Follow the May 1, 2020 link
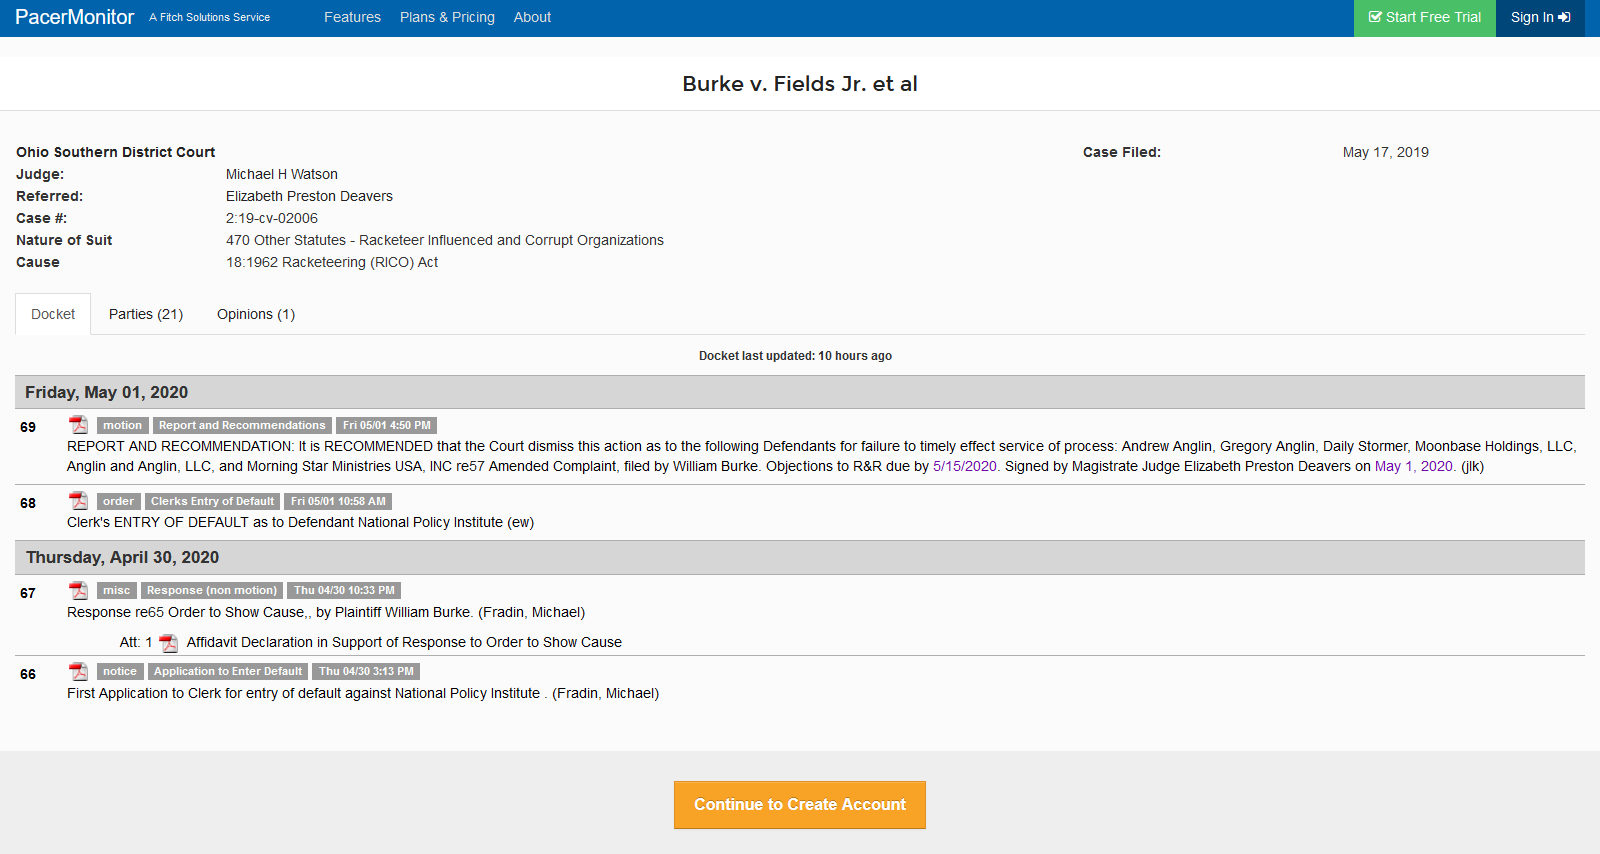The height and width of the screenshot is (854, 1600). 1414,466
